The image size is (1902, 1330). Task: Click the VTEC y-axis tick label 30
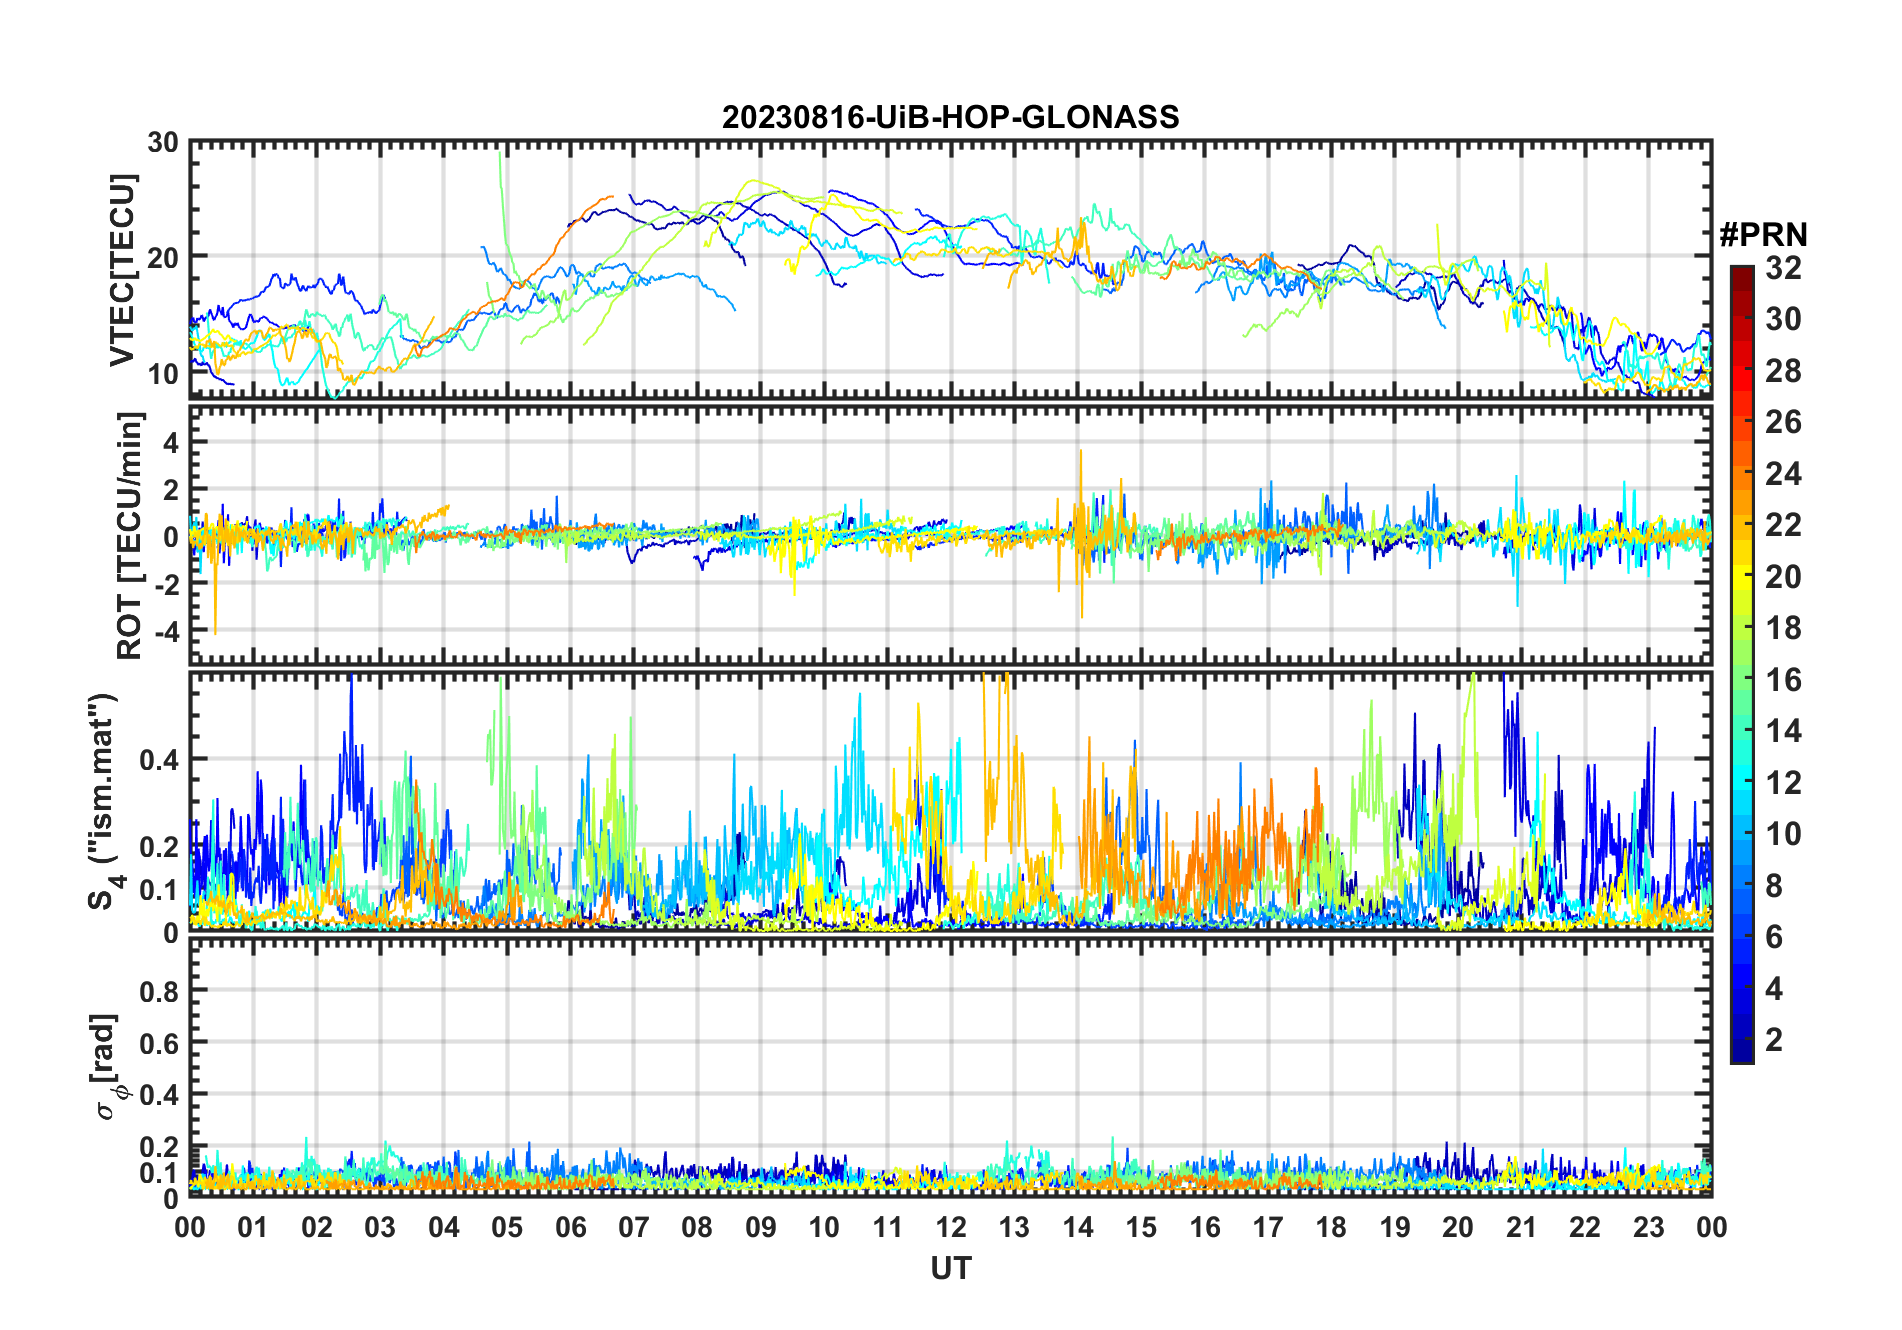[x=163, y=143]
